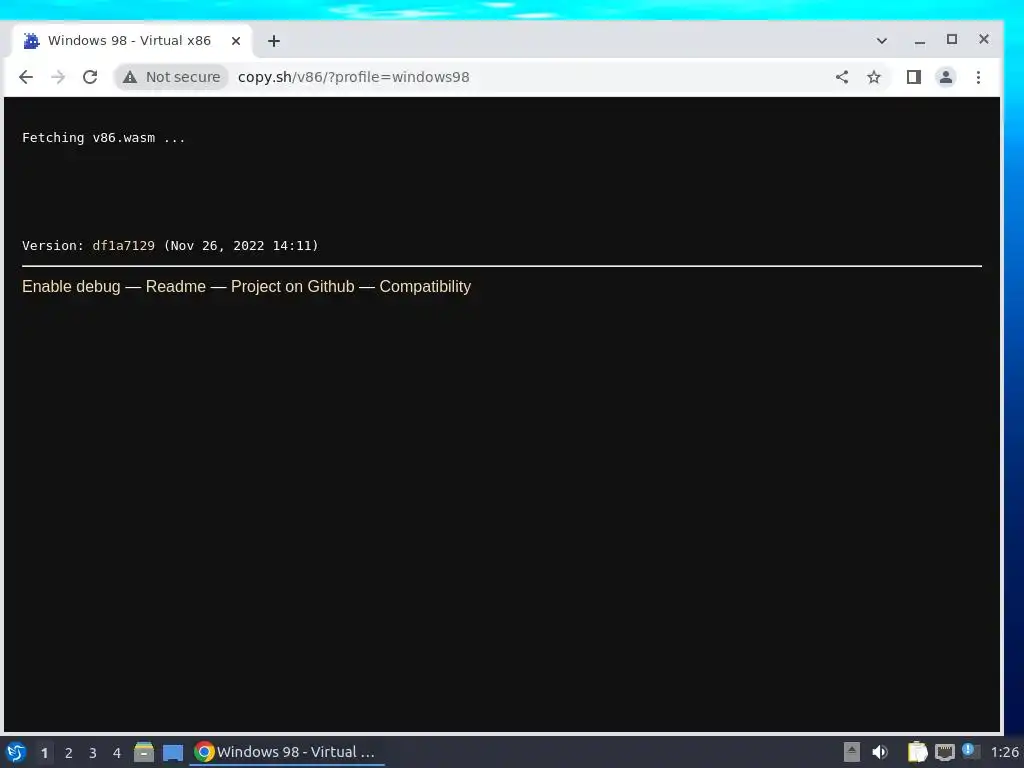1024x768 pixels.
Task: Share this page via share icon
Action: pos(842,77)
